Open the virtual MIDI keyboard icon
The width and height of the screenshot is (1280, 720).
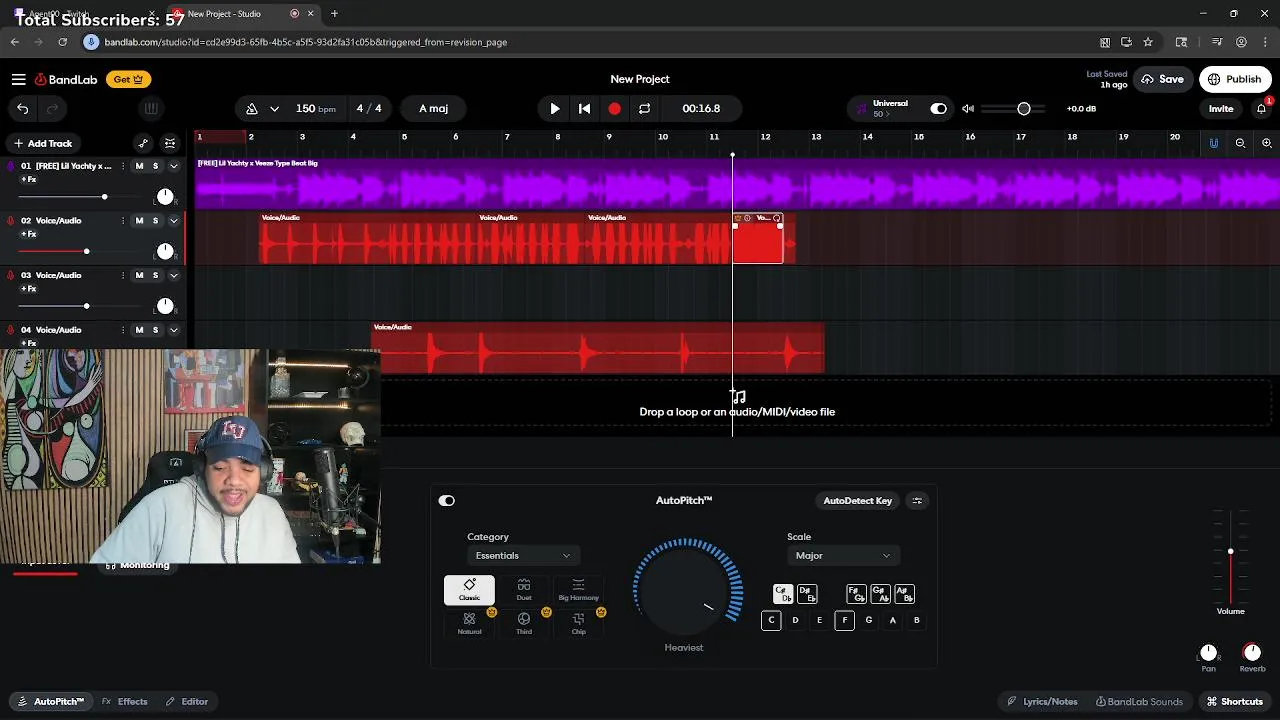tap(150, 108)
